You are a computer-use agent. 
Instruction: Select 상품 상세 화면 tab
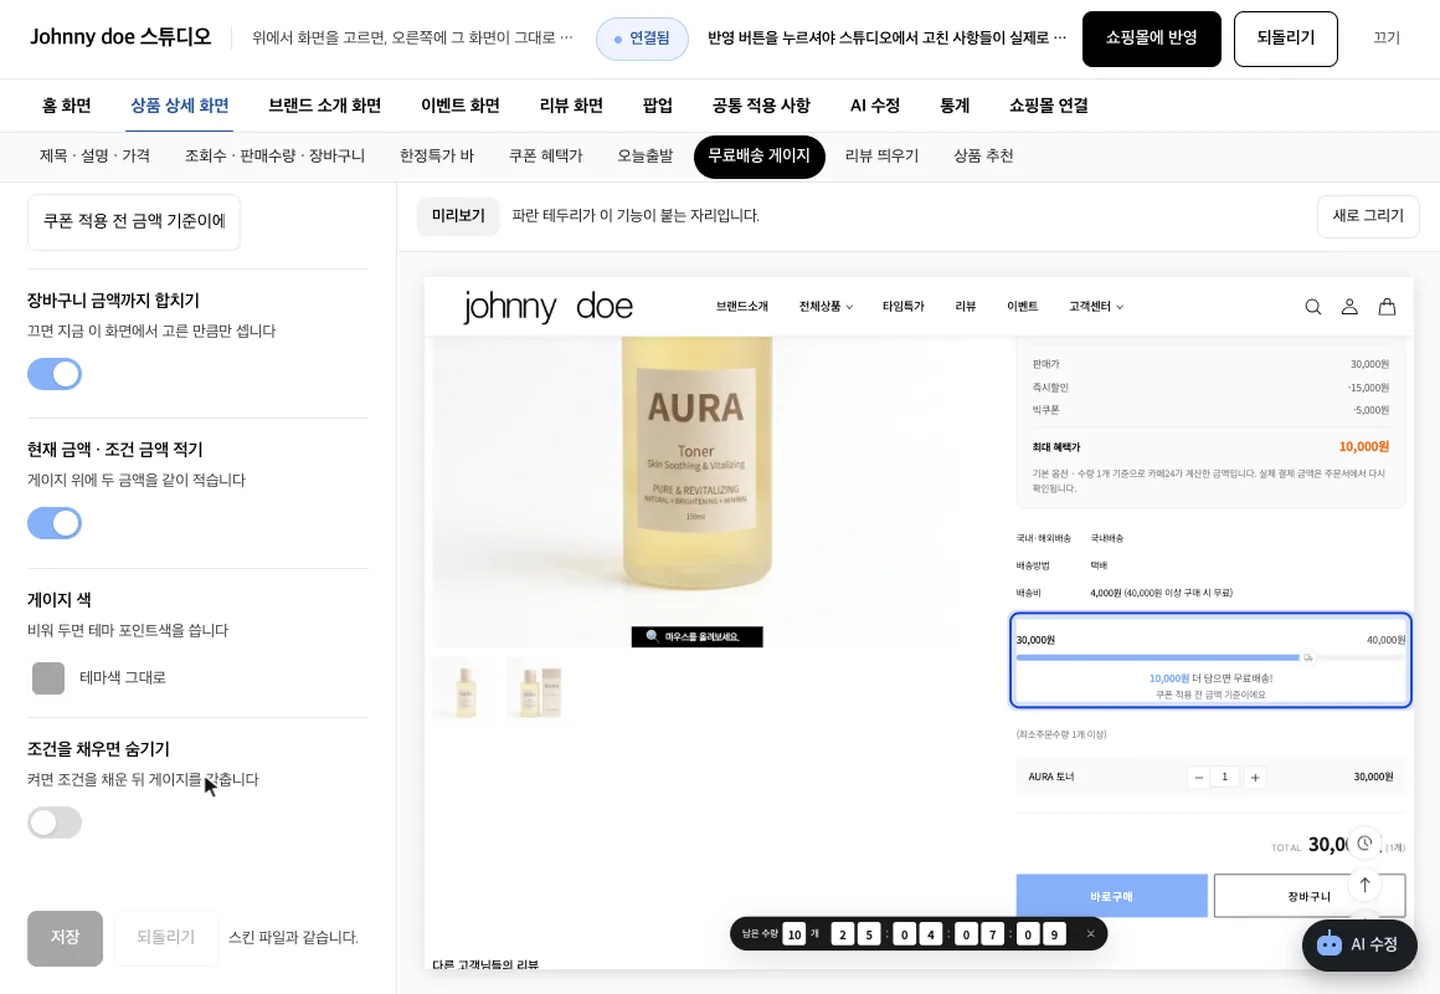click(180, 105)
